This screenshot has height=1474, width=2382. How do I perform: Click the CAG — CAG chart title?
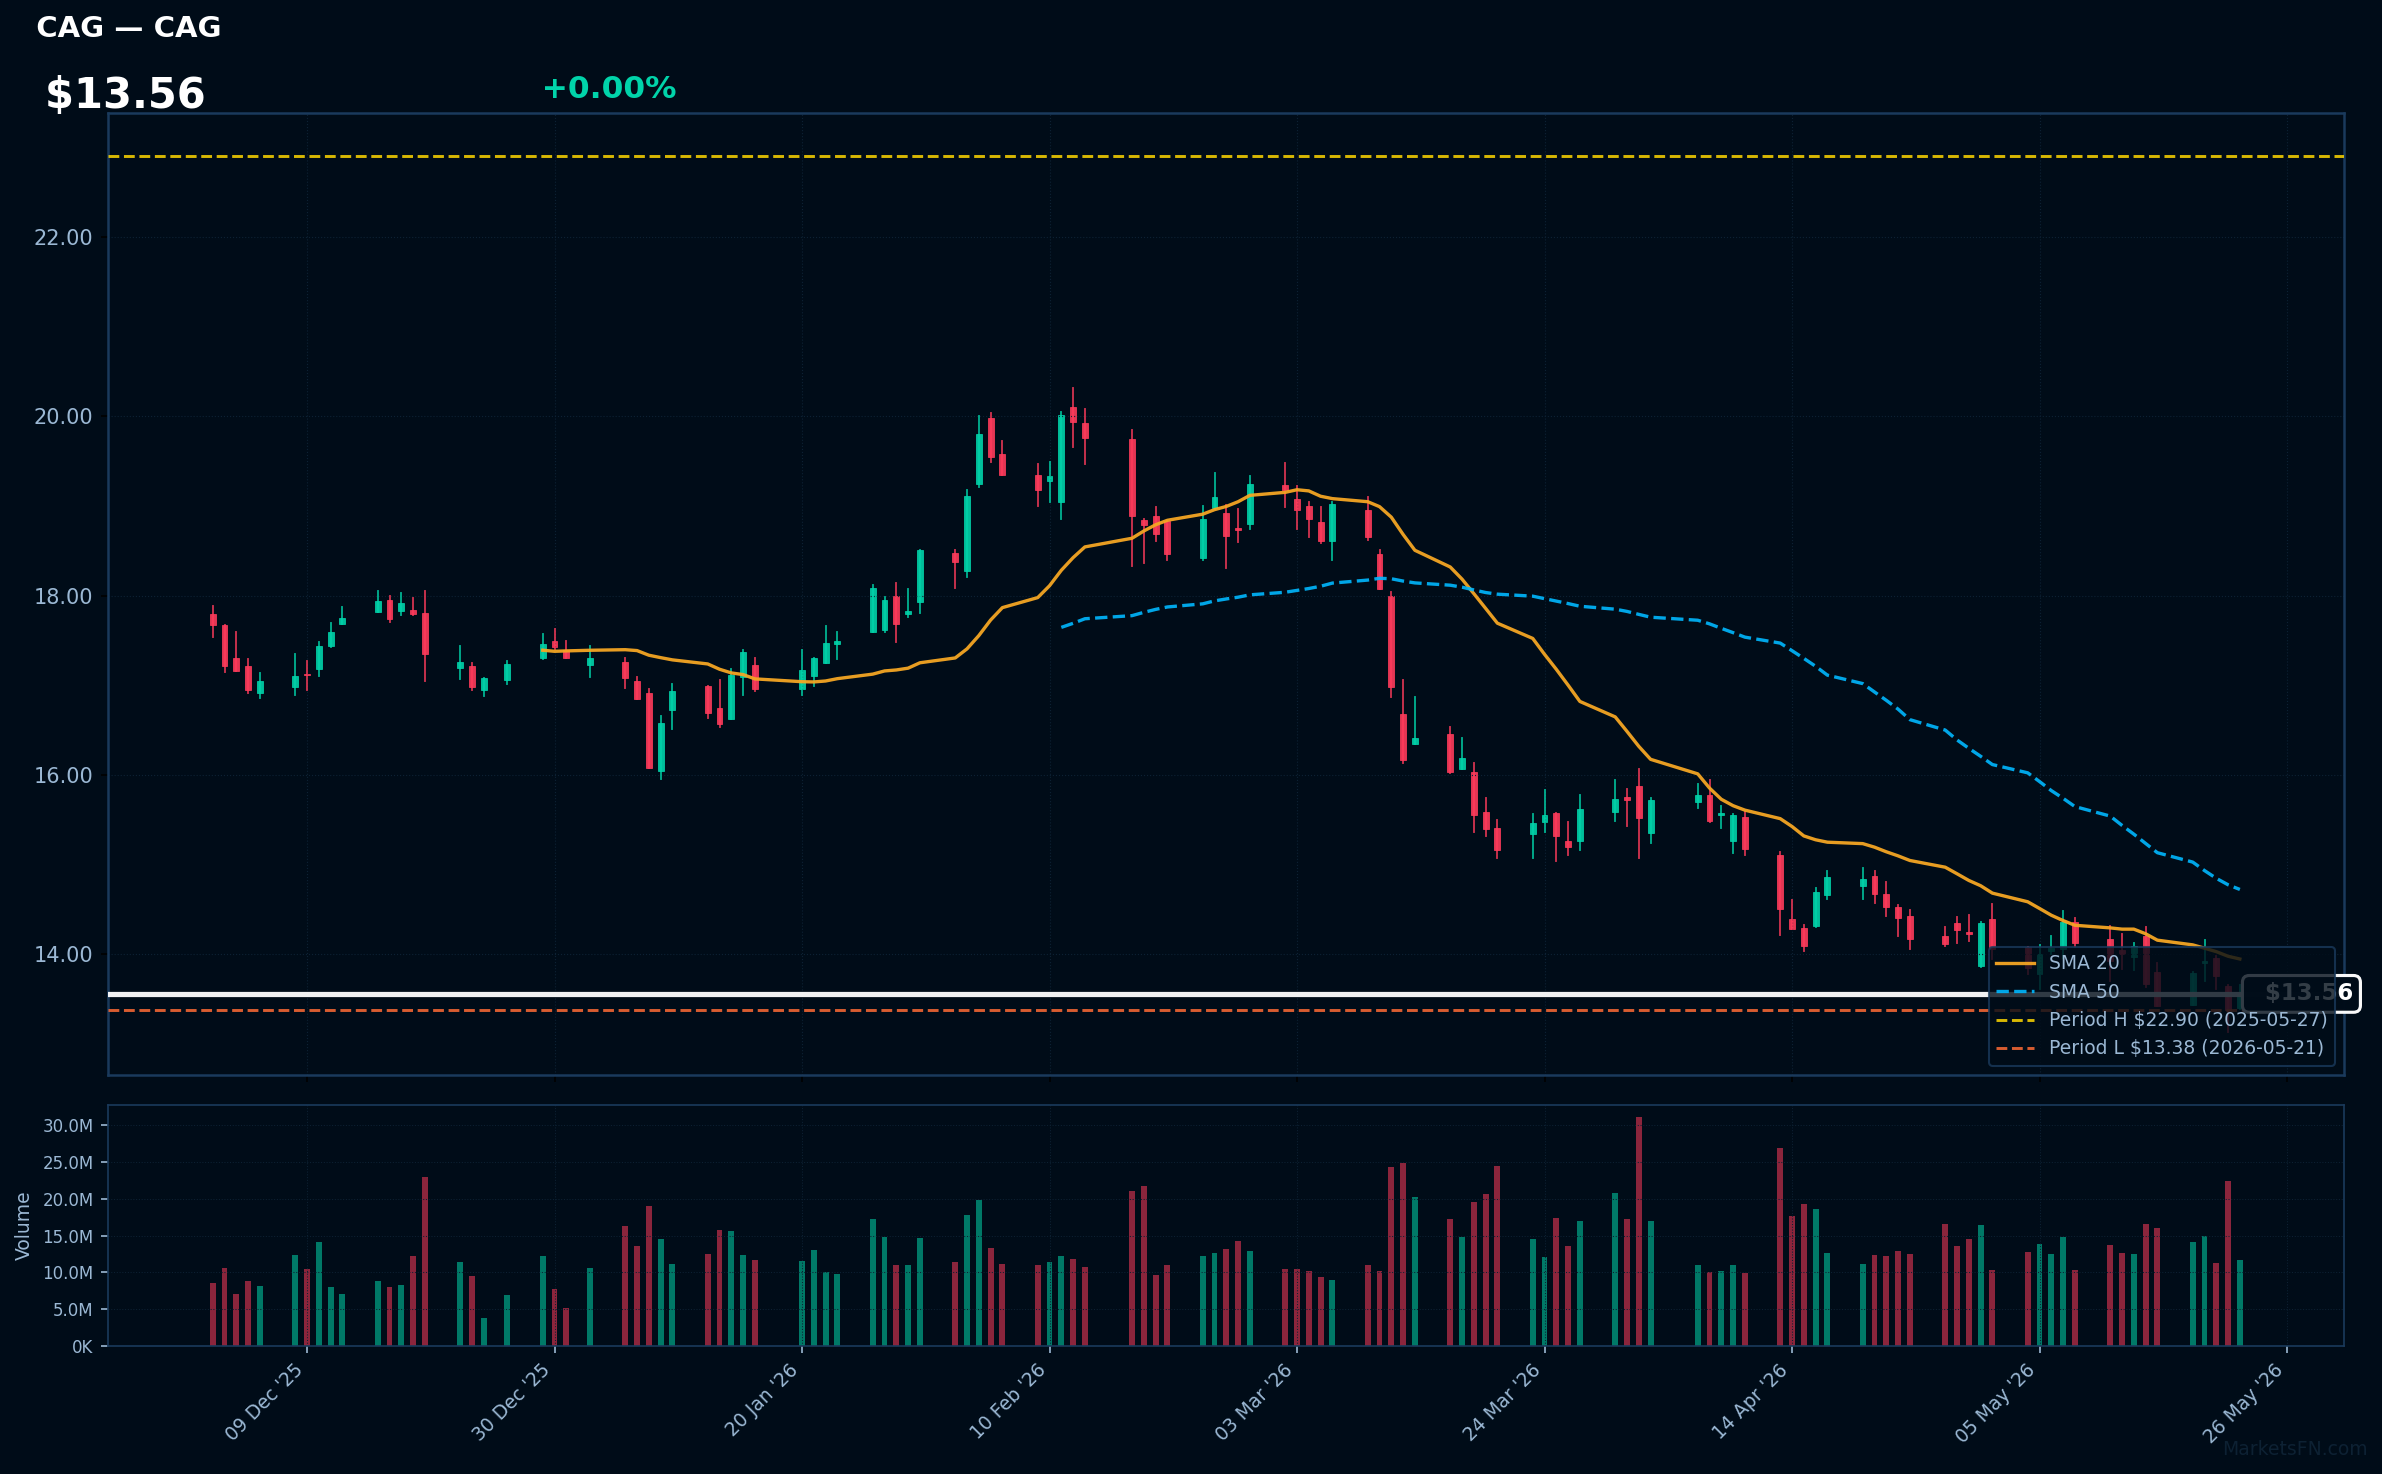click(x=128, y=27)
